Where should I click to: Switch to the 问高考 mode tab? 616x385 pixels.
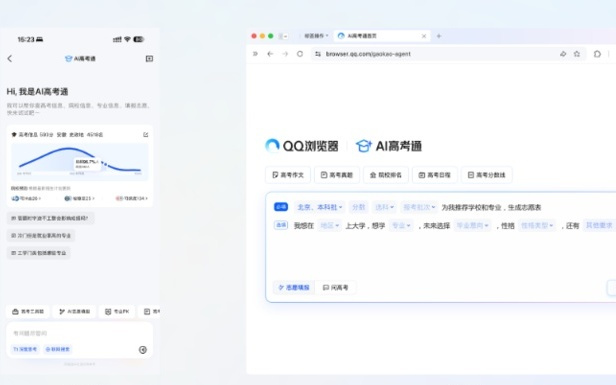[336, 288]
